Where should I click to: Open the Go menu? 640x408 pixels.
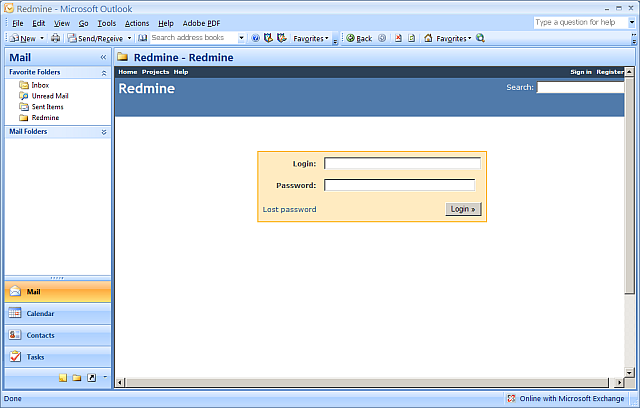(83, 23)
